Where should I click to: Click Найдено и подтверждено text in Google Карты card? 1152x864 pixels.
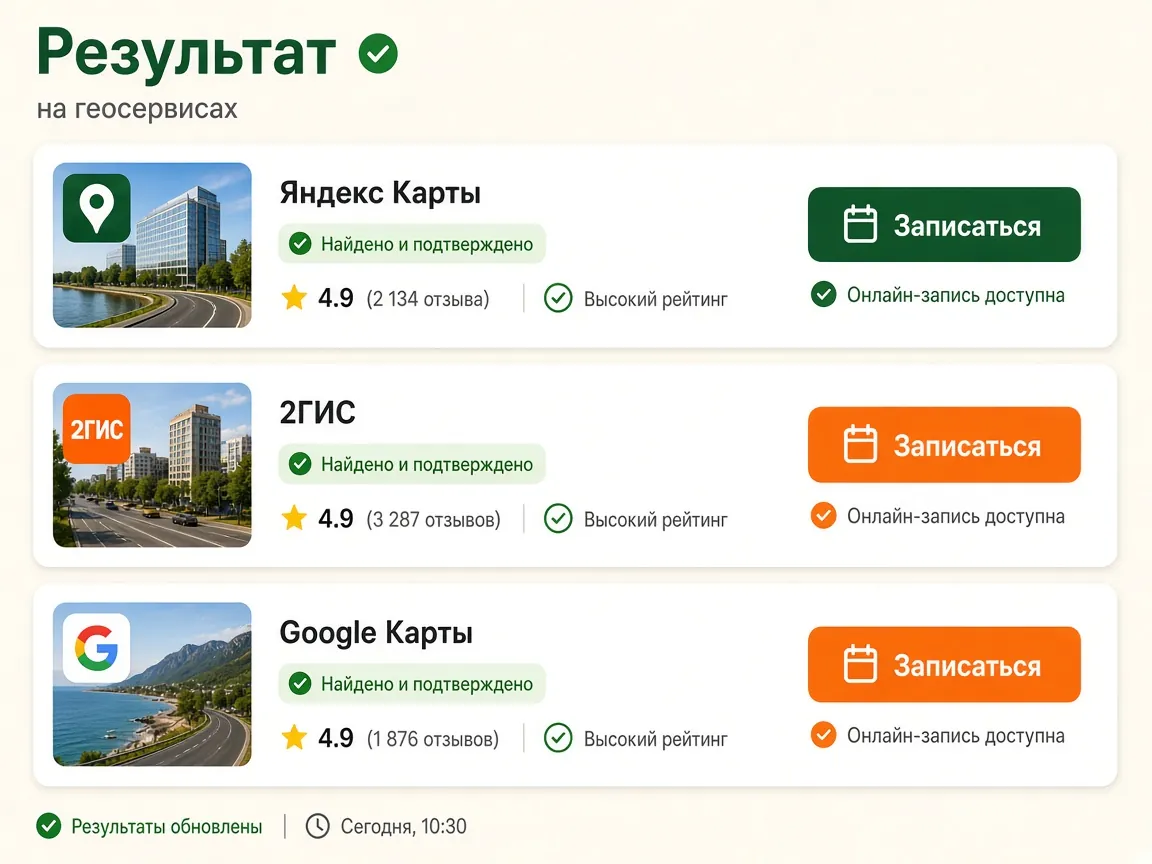(427, 684)
